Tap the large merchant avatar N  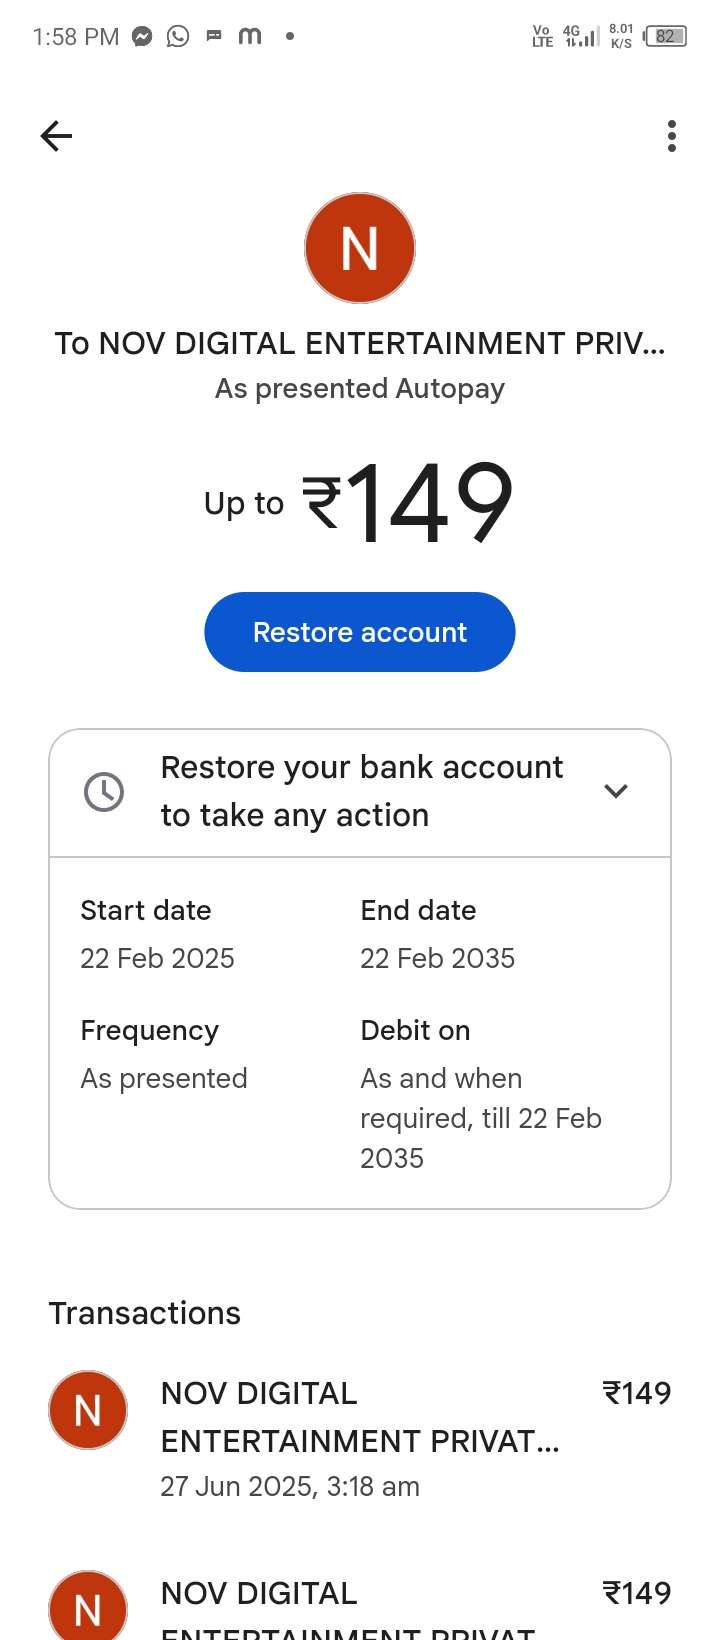(360, 248)
